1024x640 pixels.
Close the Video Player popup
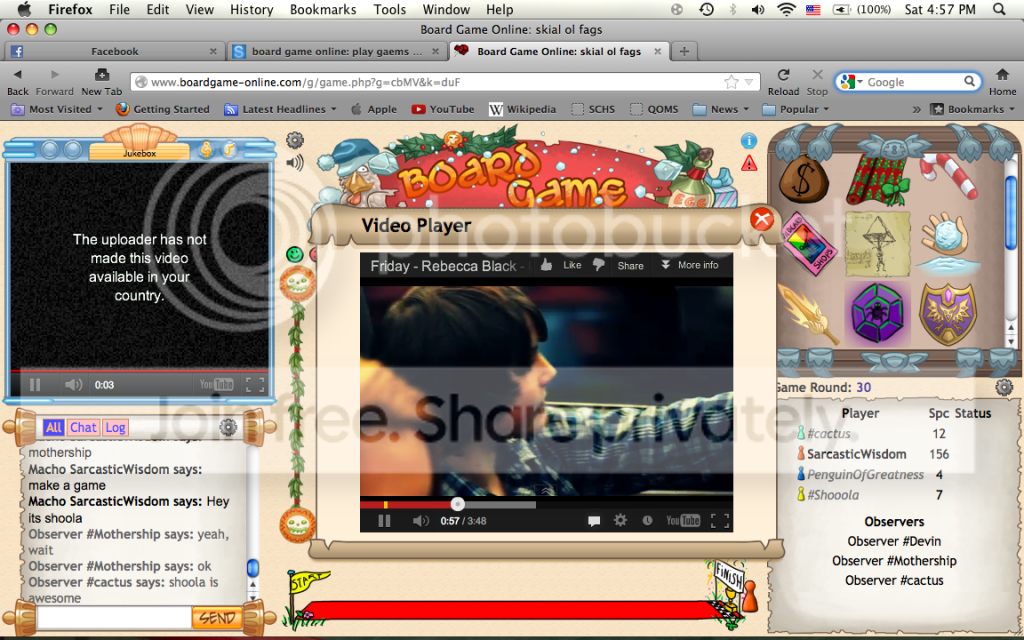pyautogui.click(x=761, y=219)
